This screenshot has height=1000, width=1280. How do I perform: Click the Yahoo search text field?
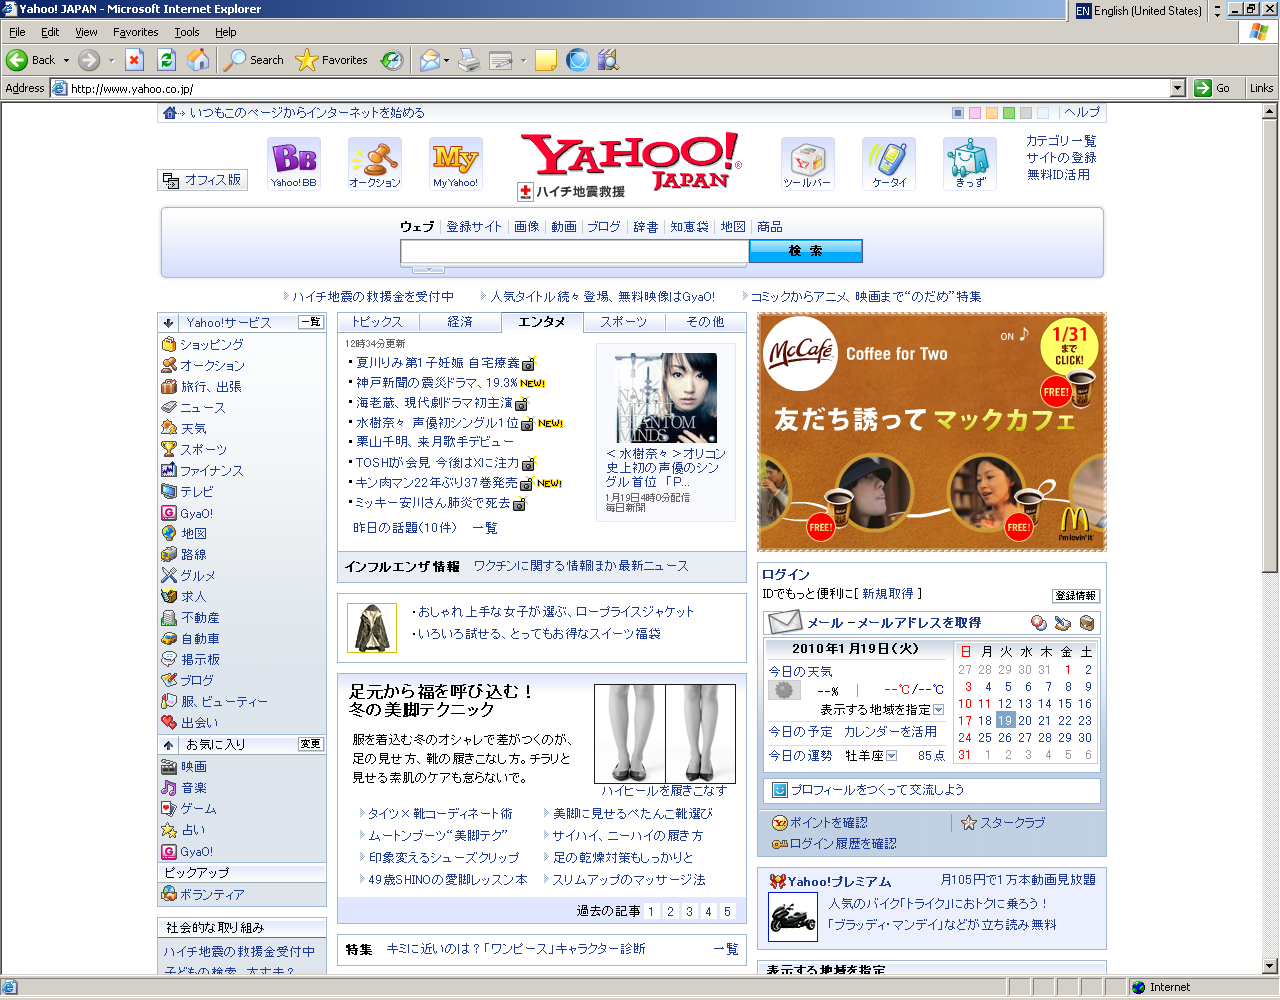tap(574, 251)
